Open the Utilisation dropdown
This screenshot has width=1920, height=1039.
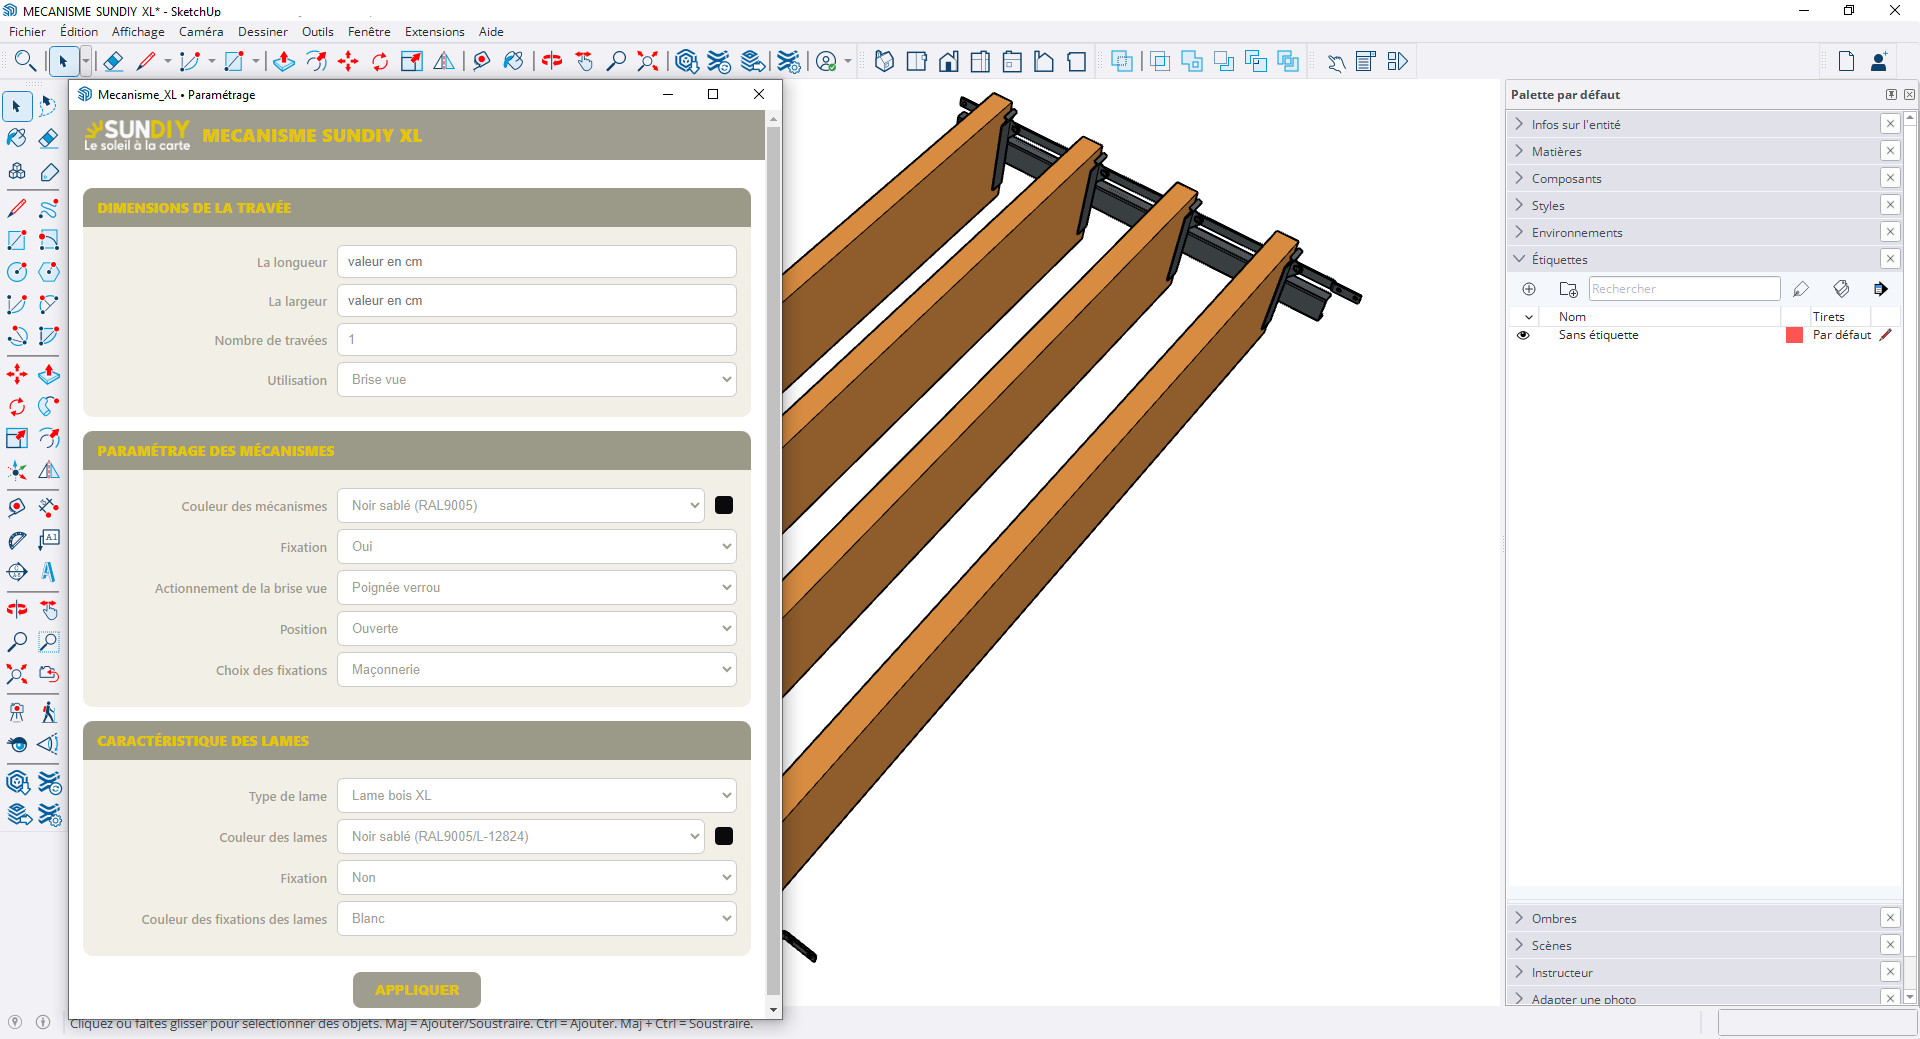(x=537, y=380)
